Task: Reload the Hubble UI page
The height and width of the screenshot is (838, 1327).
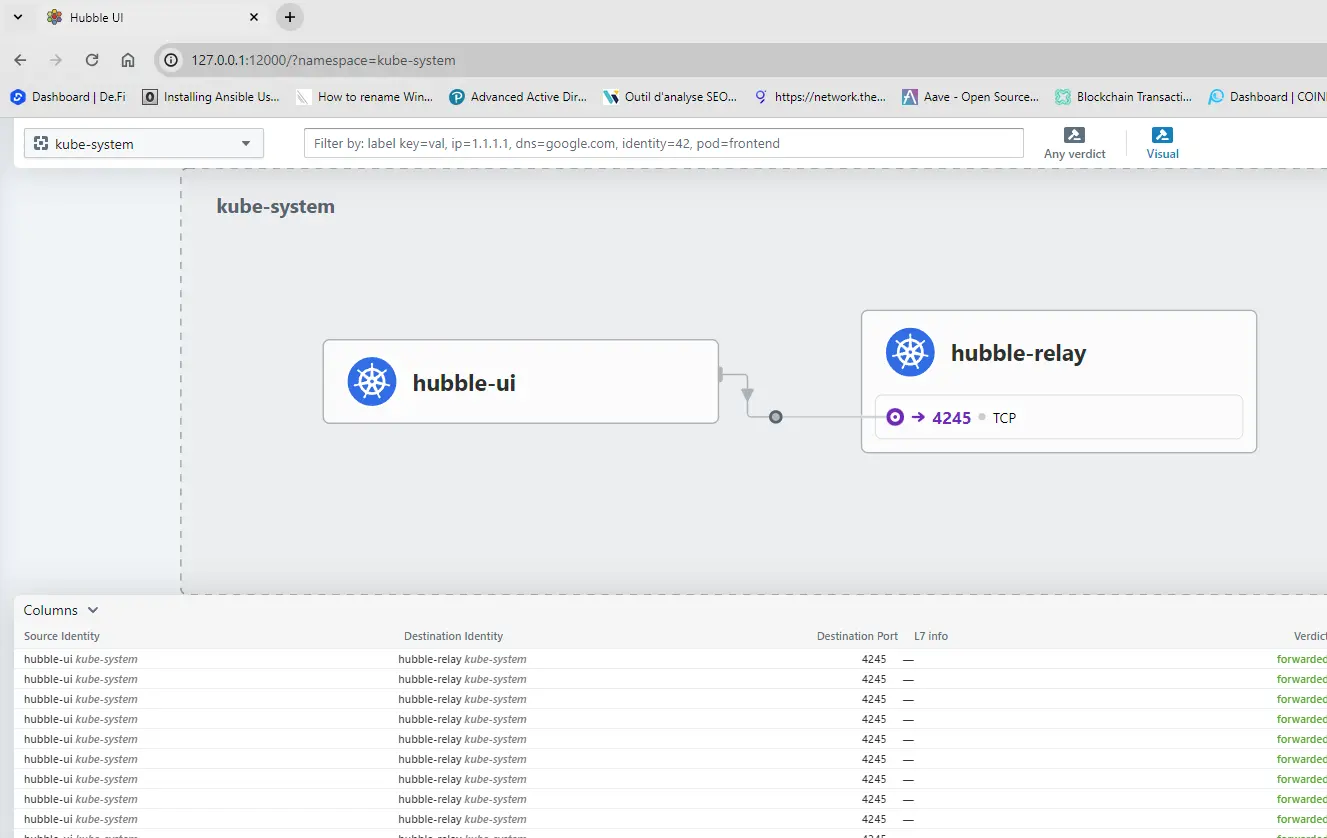Action: [x=92, y=60]
